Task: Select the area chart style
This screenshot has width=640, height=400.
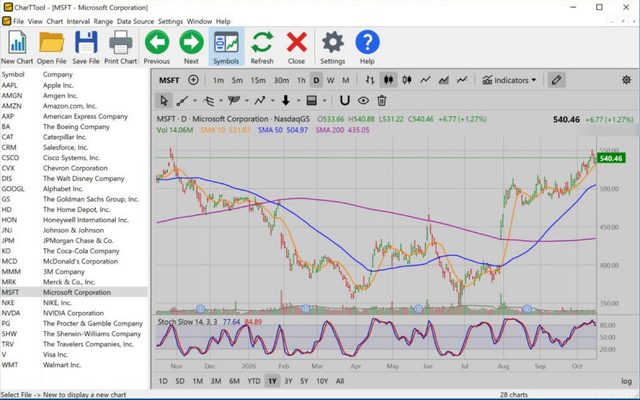Action: click(x=444, y=80)
